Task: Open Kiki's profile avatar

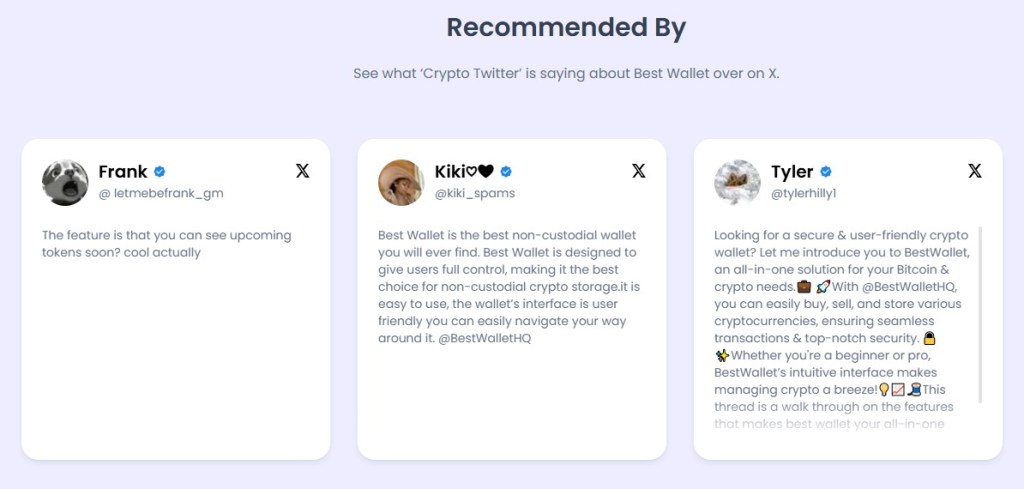Action: pos(401,182)
